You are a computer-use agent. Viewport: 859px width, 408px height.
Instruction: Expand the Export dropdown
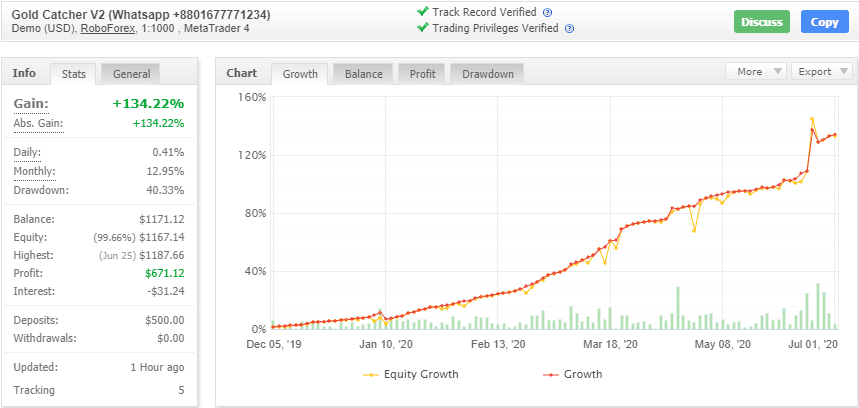tap(822, 72)
